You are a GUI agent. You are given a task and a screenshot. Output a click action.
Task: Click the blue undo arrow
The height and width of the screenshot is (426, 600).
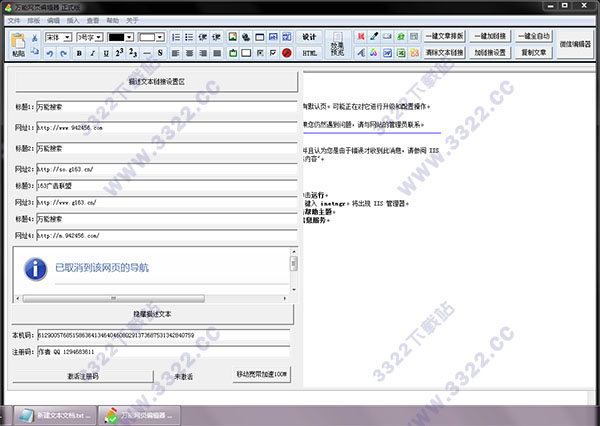(50, 53)
